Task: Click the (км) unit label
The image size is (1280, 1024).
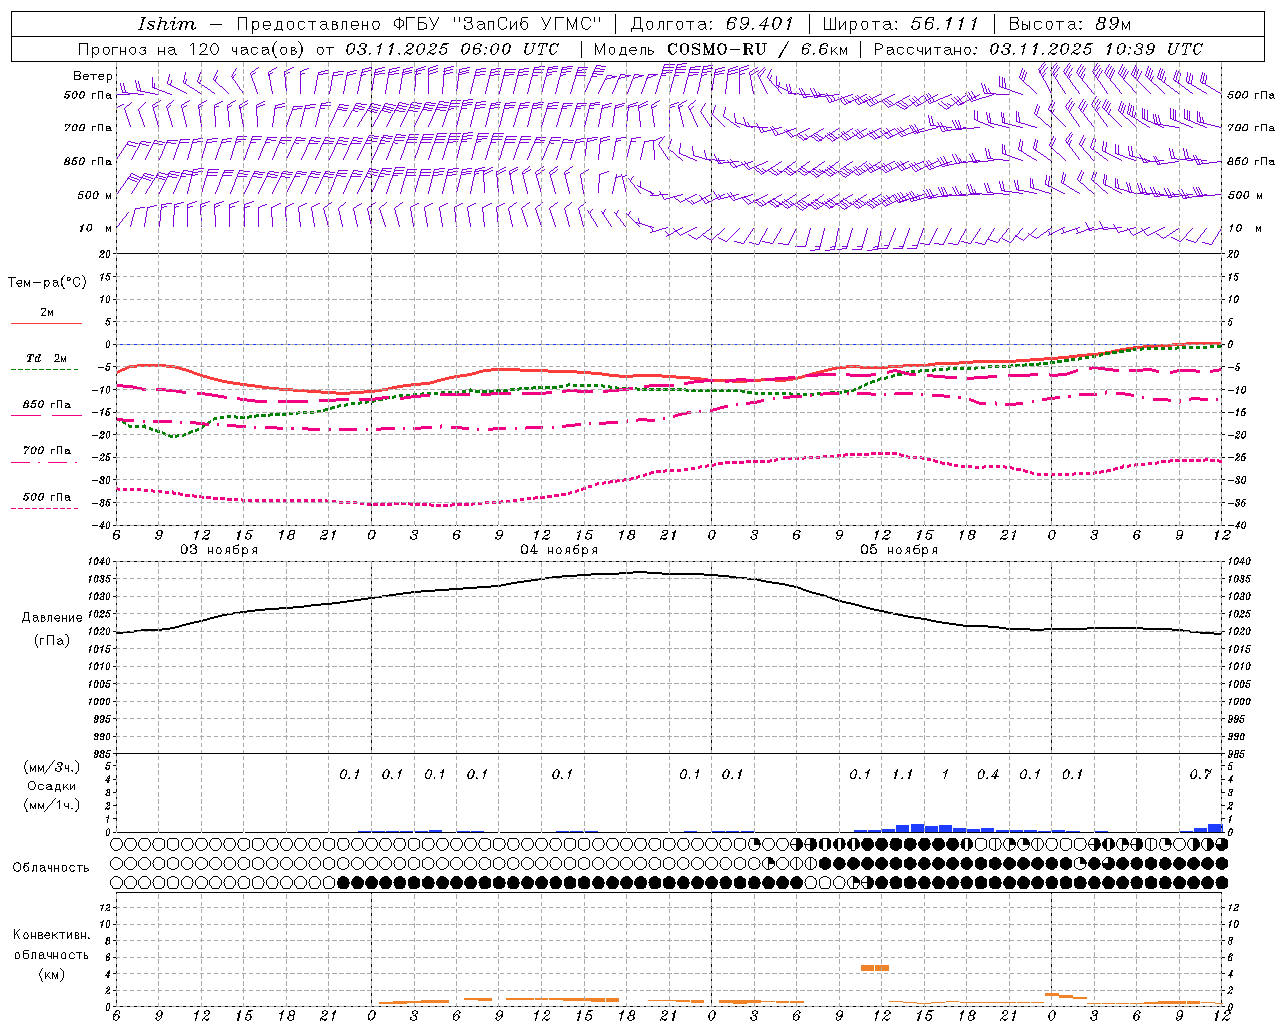Action: pos(51,973)
